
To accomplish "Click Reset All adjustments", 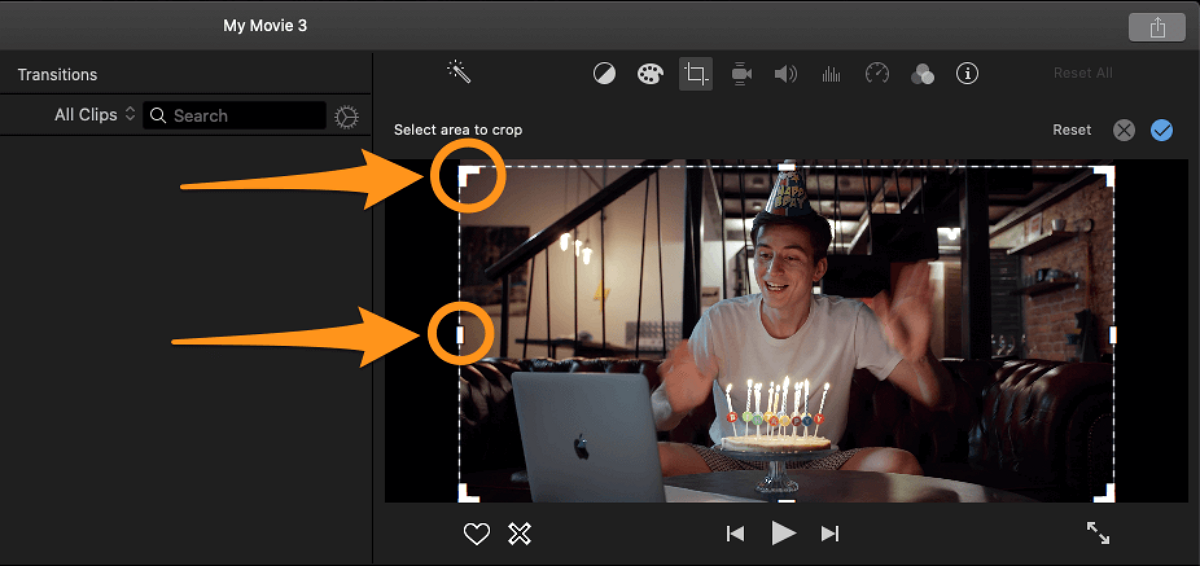I will tap(1083, 73).
